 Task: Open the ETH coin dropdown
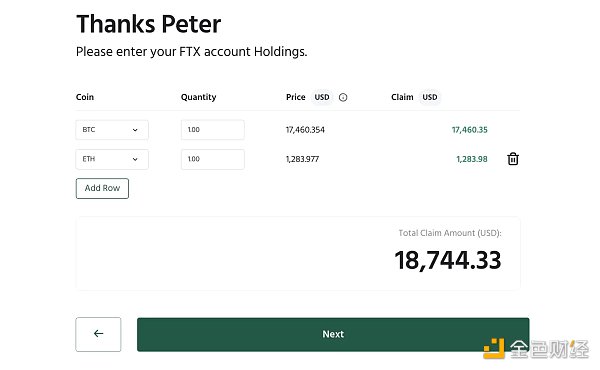[x=112, y=159]
